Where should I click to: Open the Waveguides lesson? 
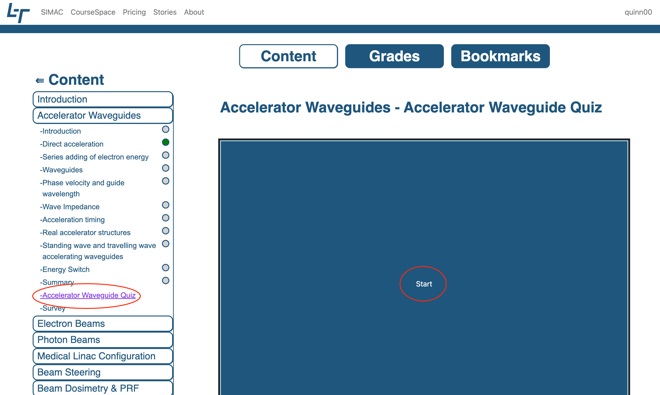tap(61, 170)
